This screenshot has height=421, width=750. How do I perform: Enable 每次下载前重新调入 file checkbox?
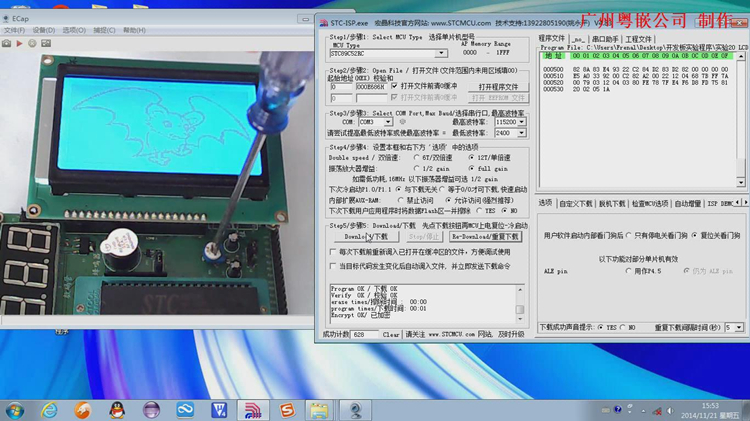[x=333, y=252]
